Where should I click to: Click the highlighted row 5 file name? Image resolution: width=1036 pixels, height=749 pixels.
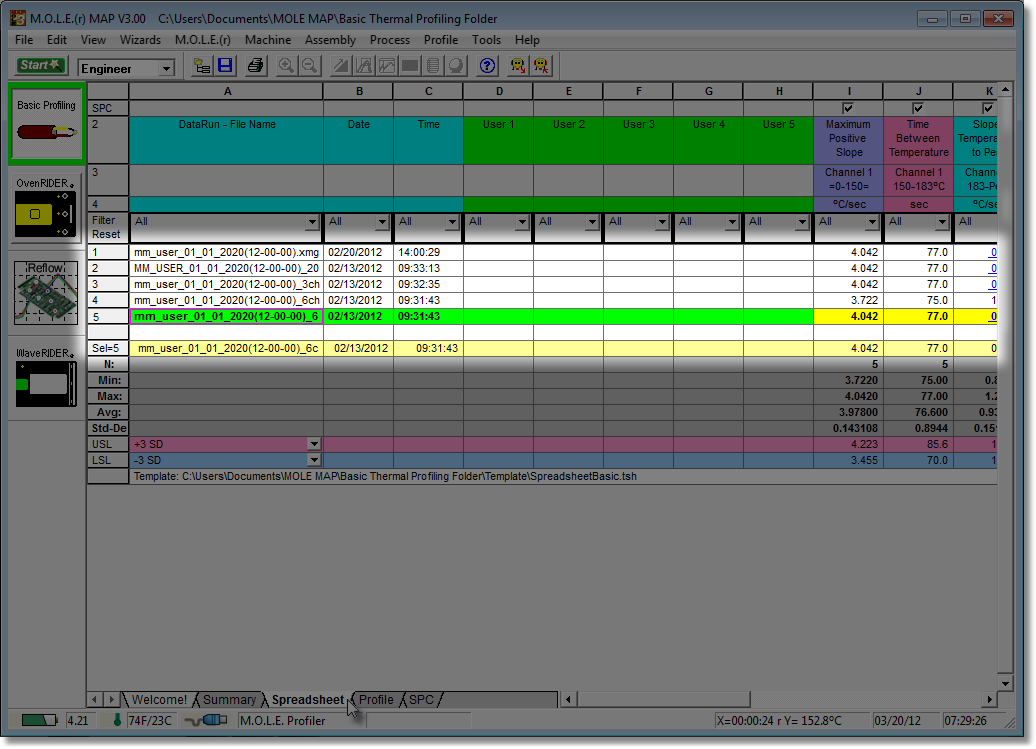pyautogui.click(x=226, y=316)
